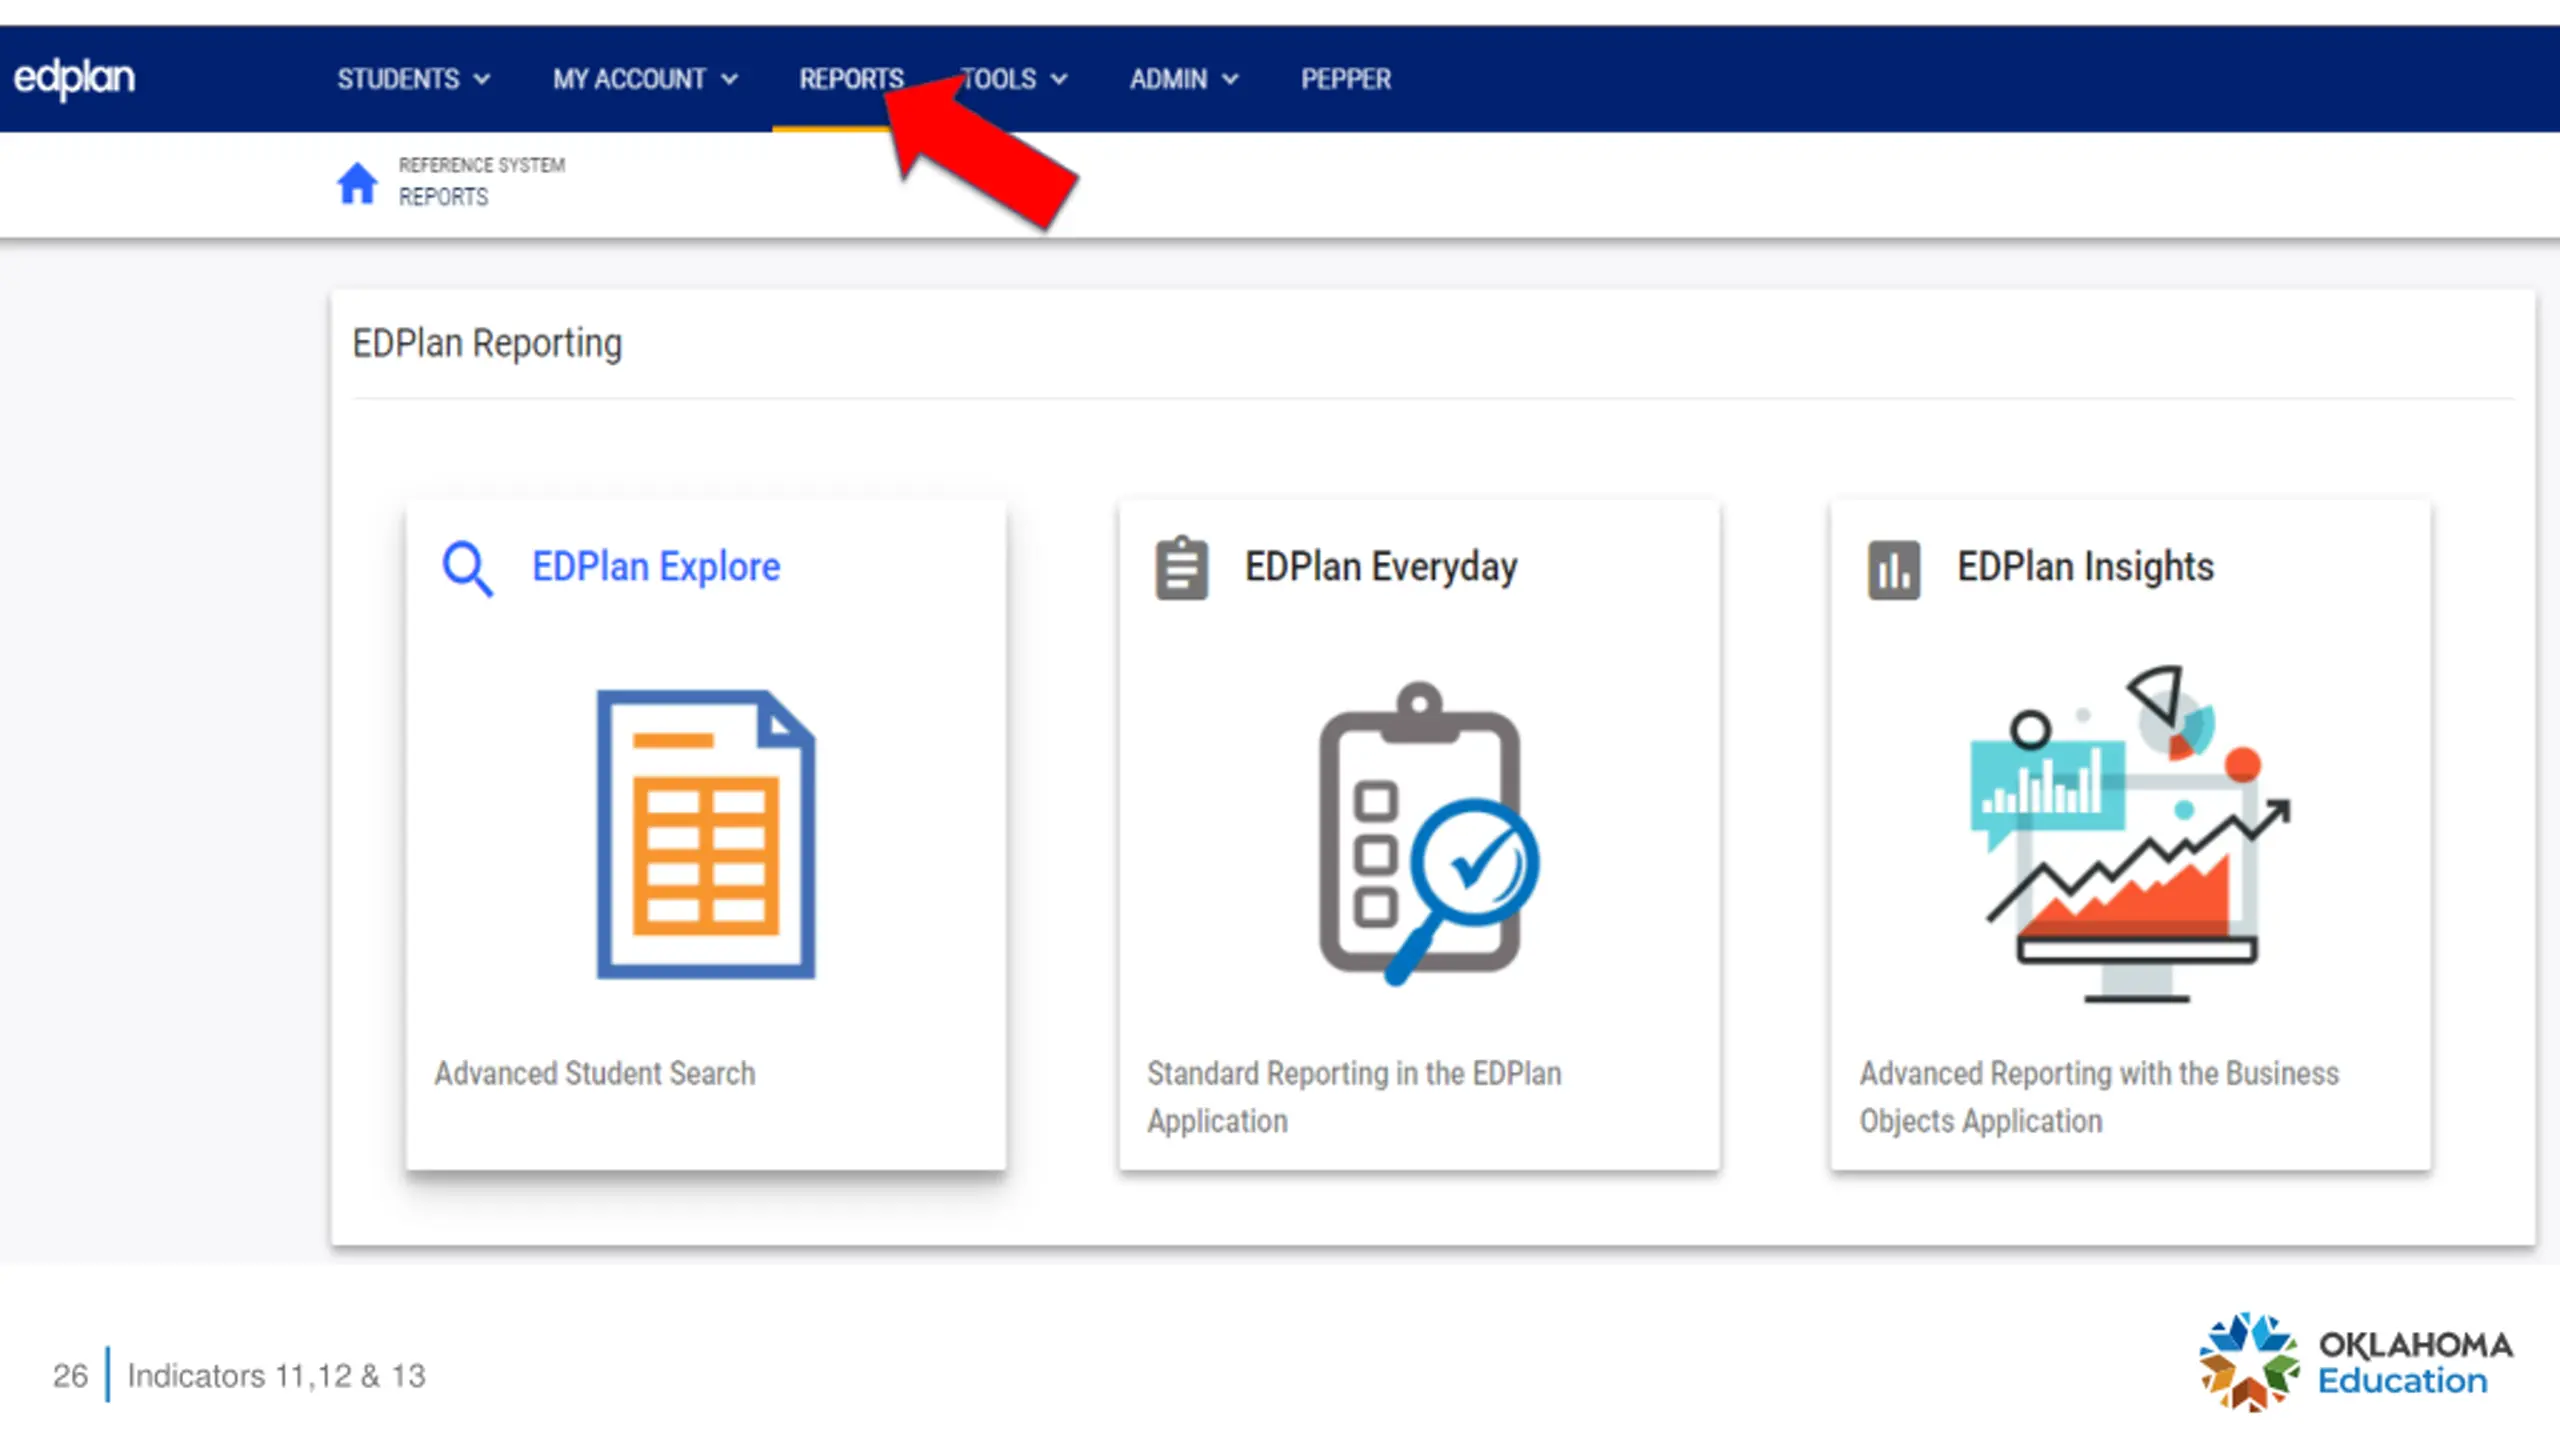Expand the Admin menu chevron
2560x1440 pixels.
tap(1230, 79)
